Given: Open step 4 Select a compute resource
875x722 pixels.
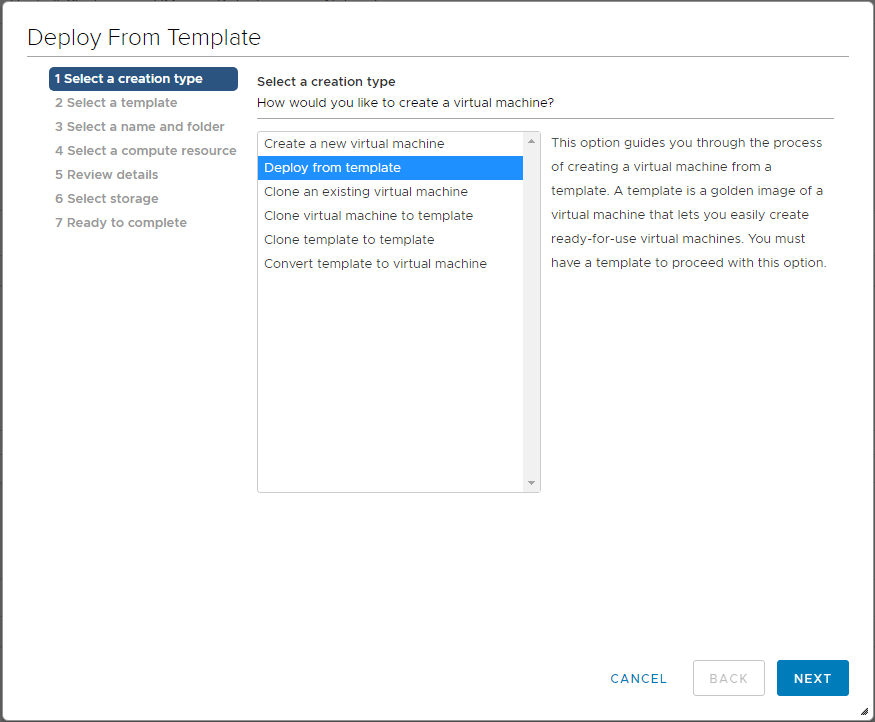Looking at the screenshot, I should [x=146, y=151].
